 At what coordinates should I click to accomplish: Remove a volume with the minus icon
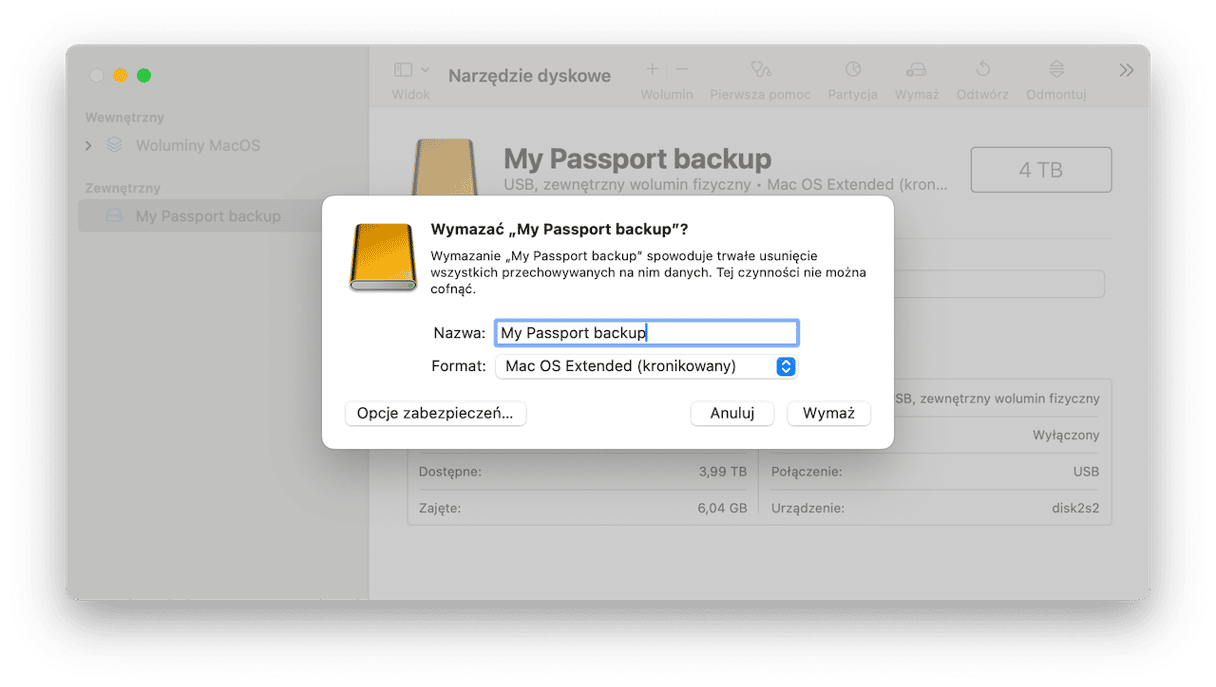click(682, 69)
